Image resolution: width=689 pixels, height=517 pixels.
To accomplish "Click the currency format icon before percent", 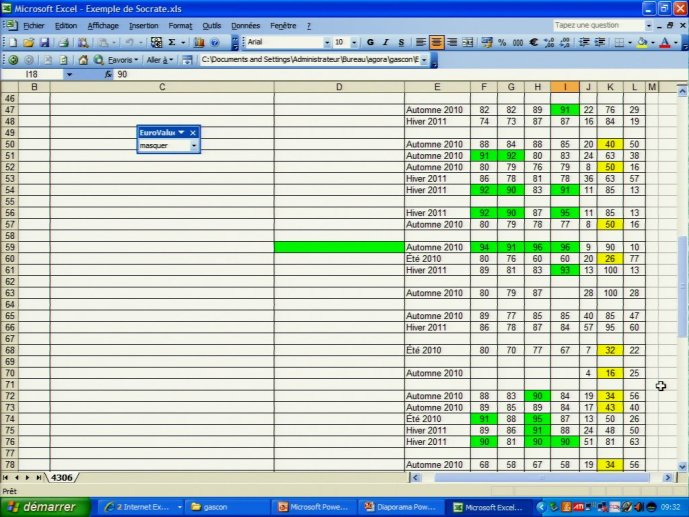I will [486, 42].
